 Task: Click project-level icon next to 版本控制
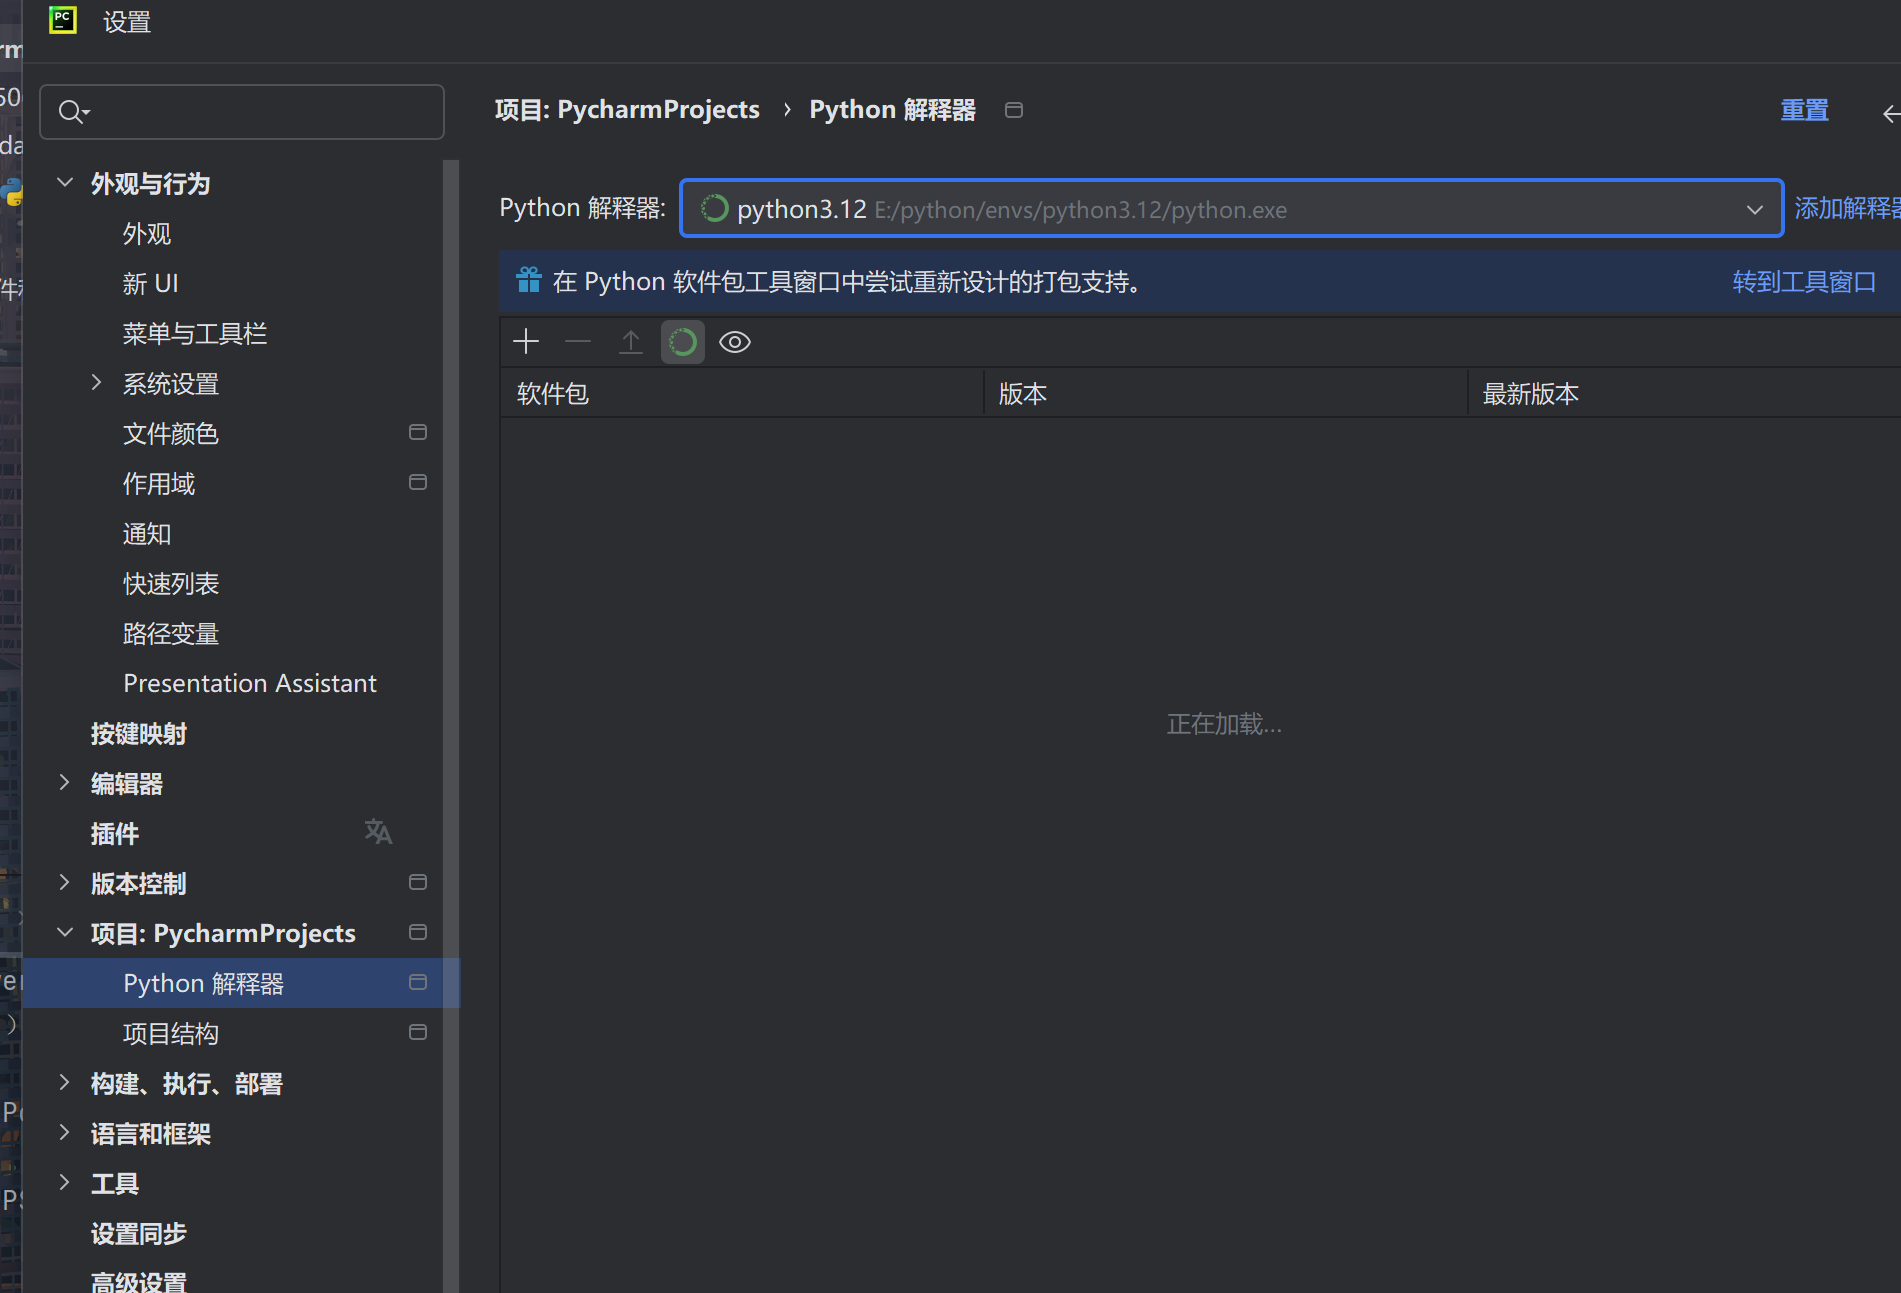[418, 882]
